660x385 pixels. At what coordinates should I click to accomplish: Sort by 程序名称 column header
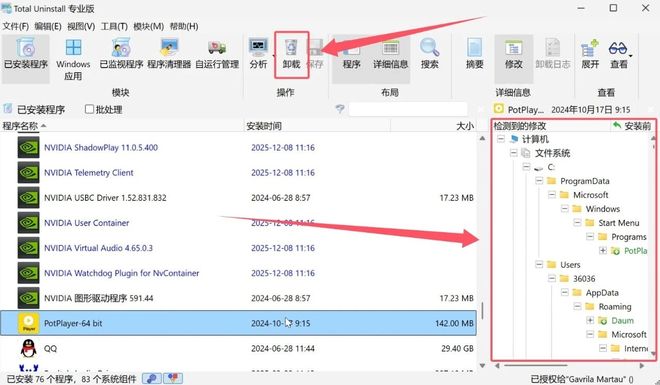[x=122, y=126]
